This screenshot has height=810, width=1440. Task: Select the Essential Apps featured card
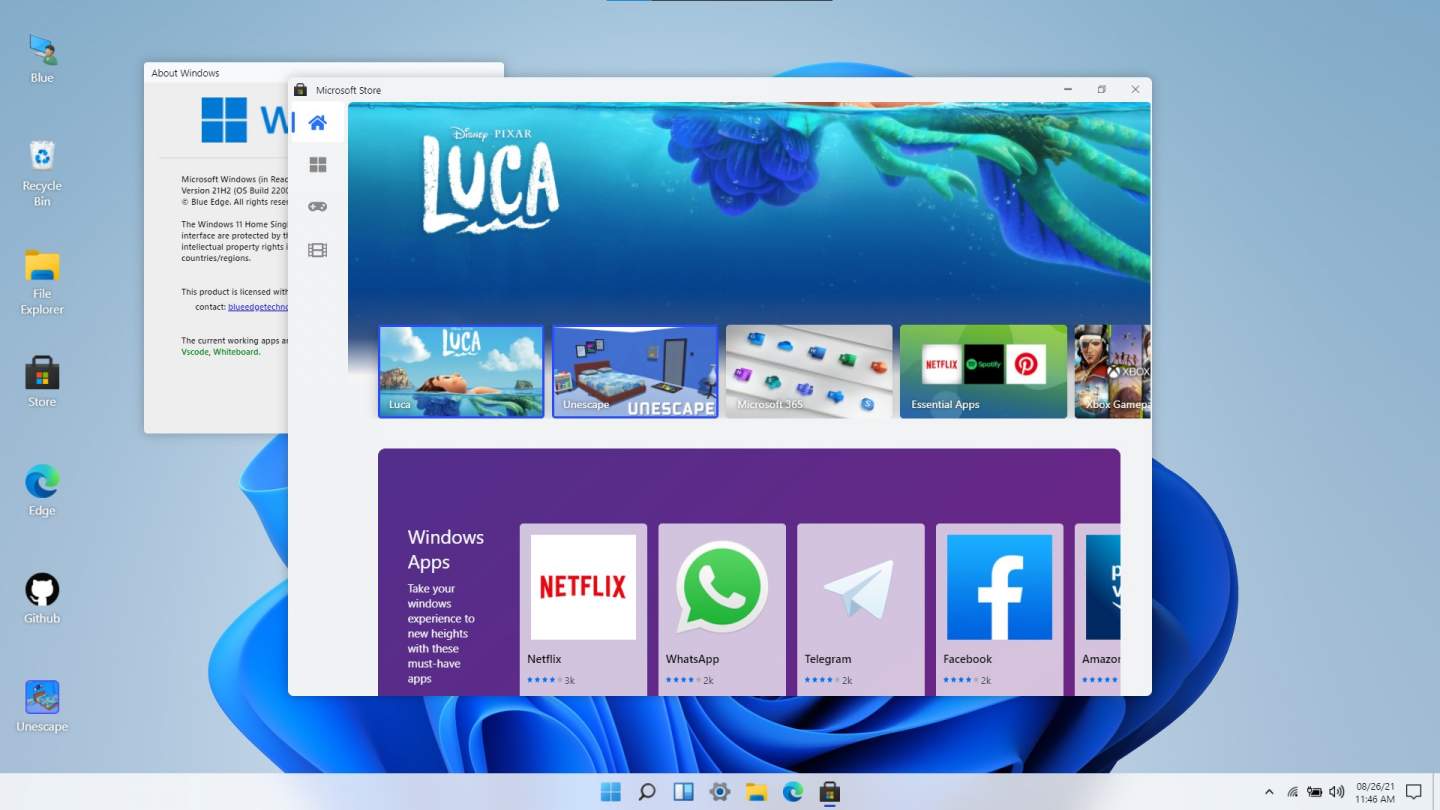point(983,371)
